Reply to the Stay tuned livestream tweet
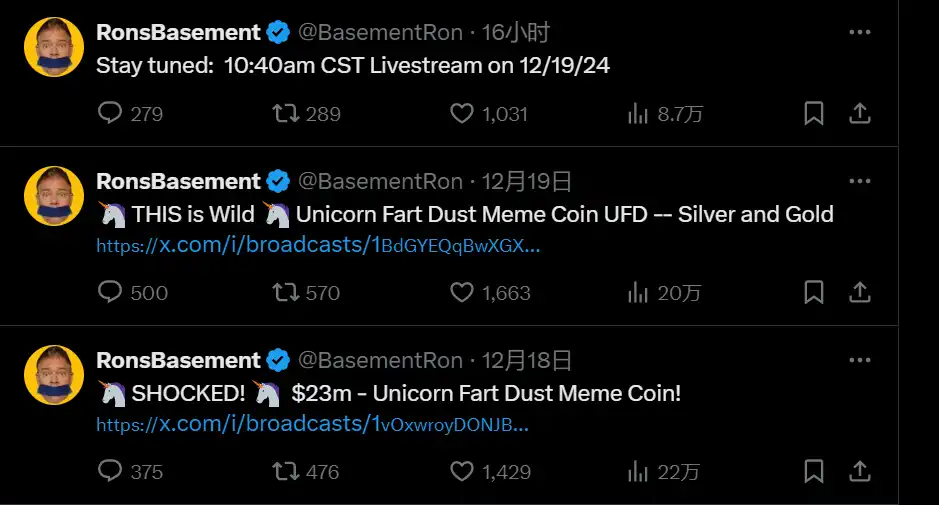 110,114
